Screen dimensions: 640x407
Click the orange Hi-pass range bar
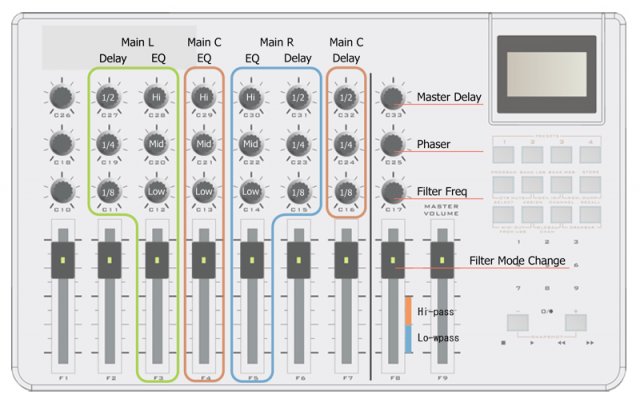(x=408, y=311)
